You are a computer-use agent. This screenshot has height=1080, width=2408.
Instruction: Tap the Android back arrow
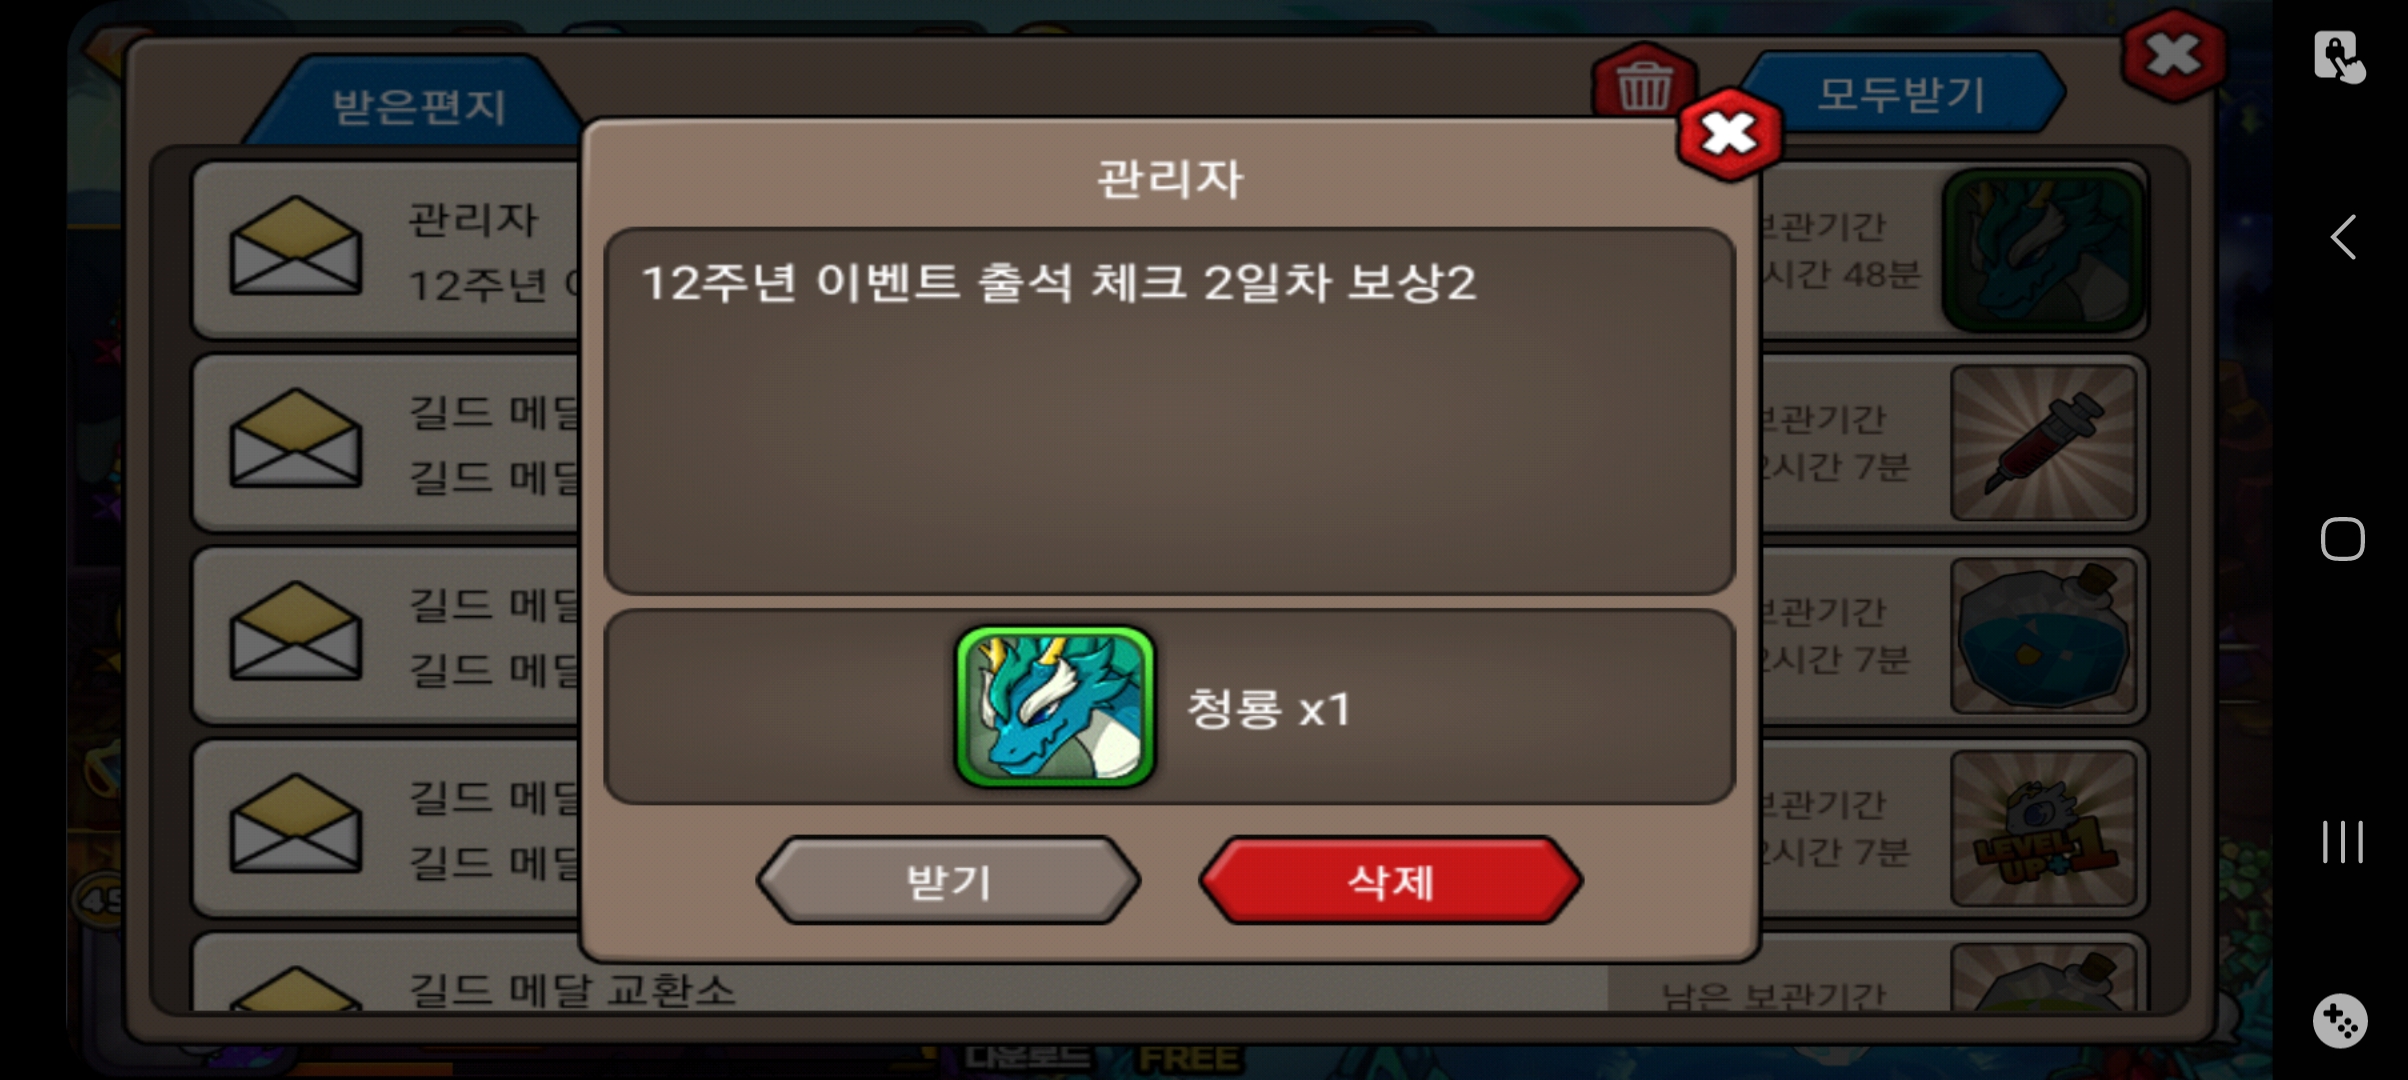2343,238
